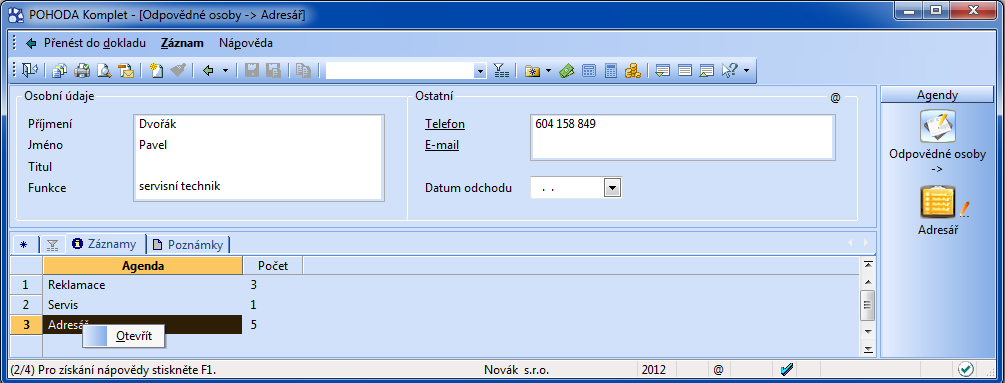The width and height of the screenshot is (1005, 383).
Task: Click the single floppy disk save icon
Action: (x=252, y=70)
